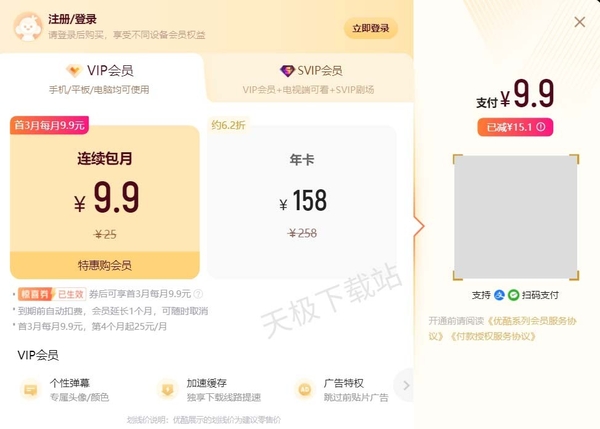Viewport: 600px width, 429px height.
Task: Click the QR code payment area
Action: [x=516, y=217]
